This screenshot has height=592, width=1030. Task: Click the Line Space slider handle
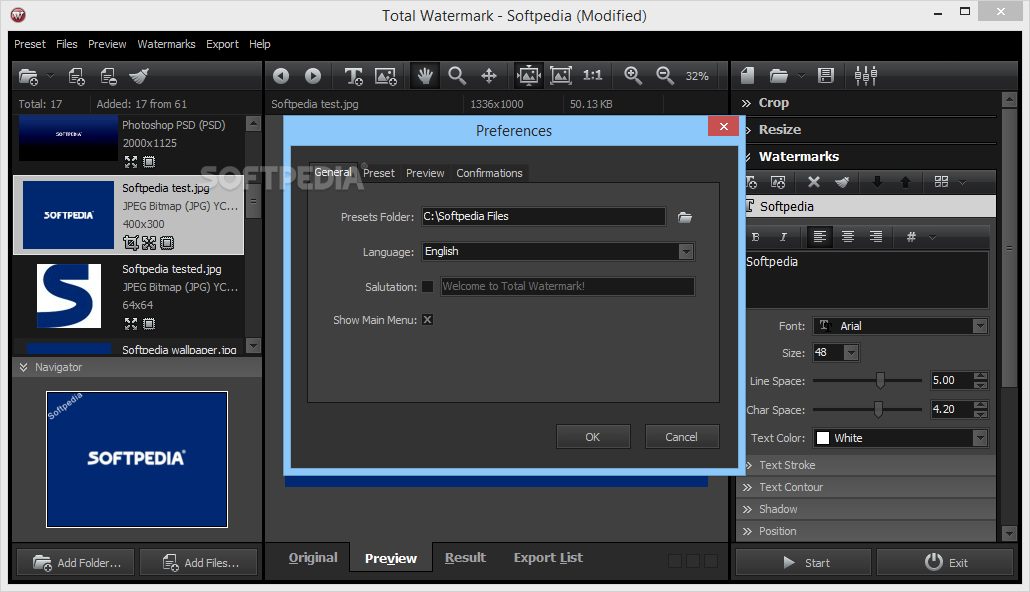point(880,380)
